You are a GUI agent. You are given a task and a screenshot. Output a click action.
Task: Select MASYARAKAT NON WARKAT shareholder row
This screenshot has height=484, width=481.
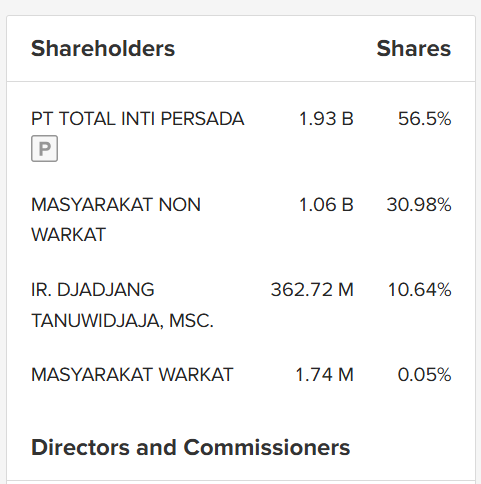(241, 219)
